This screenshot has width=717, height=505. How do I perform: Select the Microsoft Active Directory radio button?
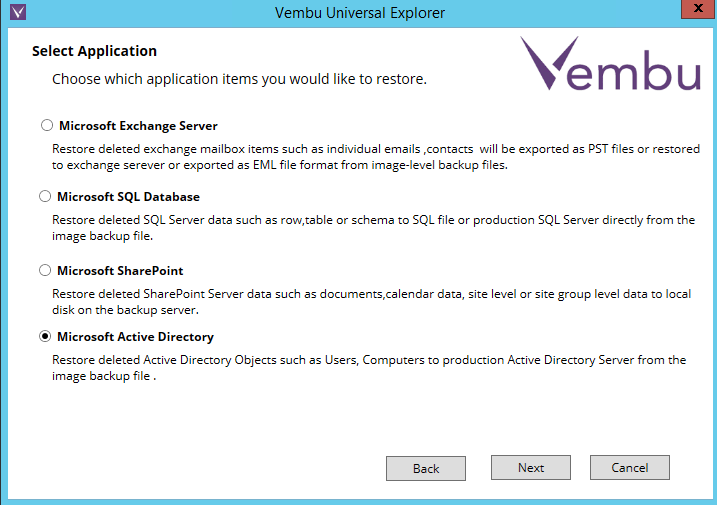click(x=45, y=337)
